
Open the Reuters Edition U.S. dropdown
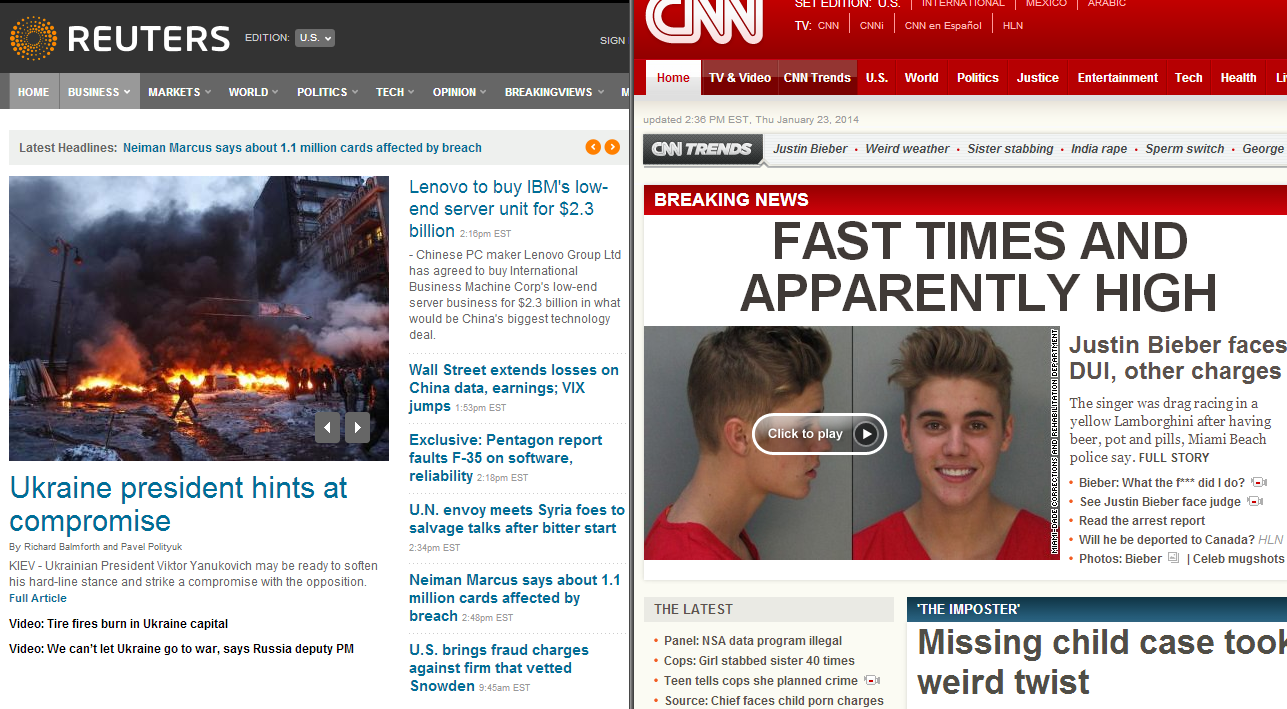[x=314, y=38]
